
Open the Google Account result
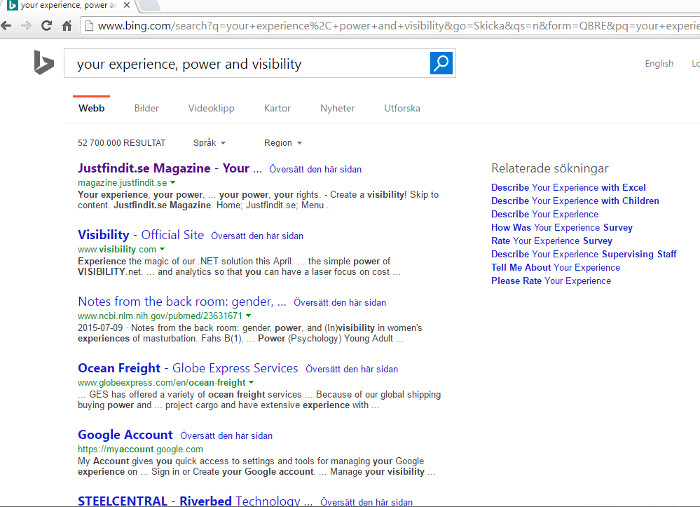(x=125, y=435)
